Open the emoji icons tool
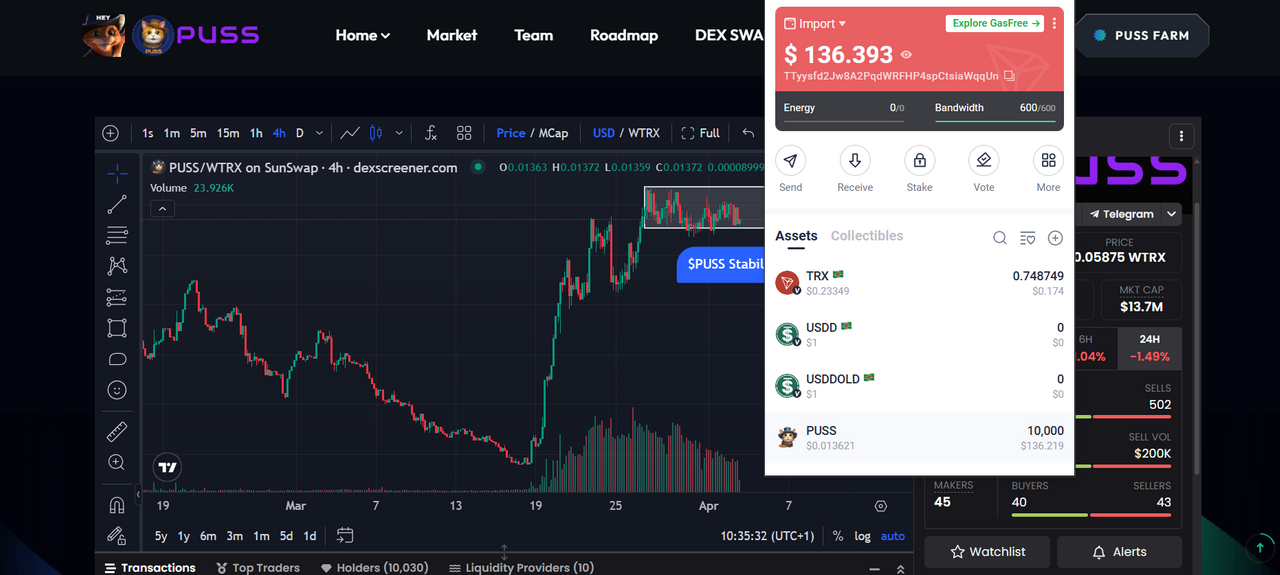The width and height of the screenshot is (1280, 575). tap(117, 389)
